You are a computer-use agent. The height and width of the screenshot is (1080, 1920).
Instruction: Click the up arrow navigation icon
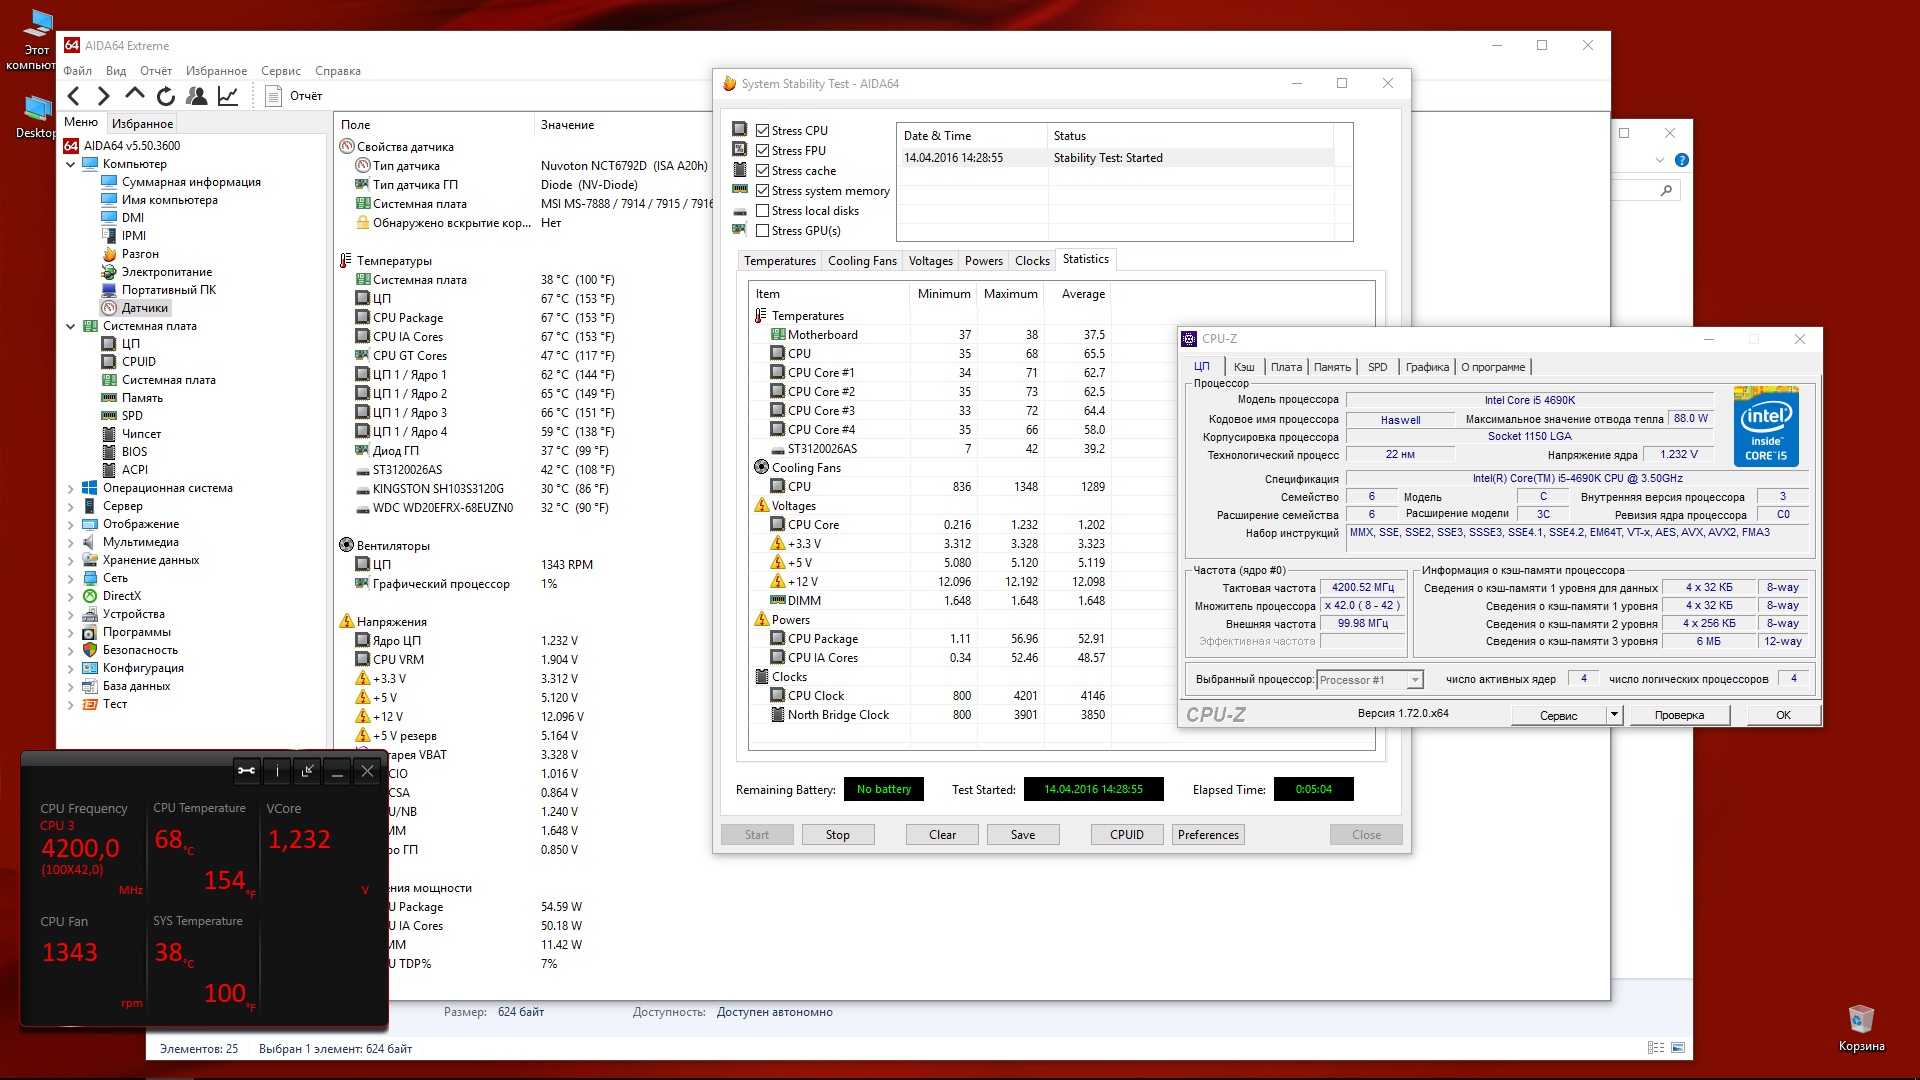[135, 95]
